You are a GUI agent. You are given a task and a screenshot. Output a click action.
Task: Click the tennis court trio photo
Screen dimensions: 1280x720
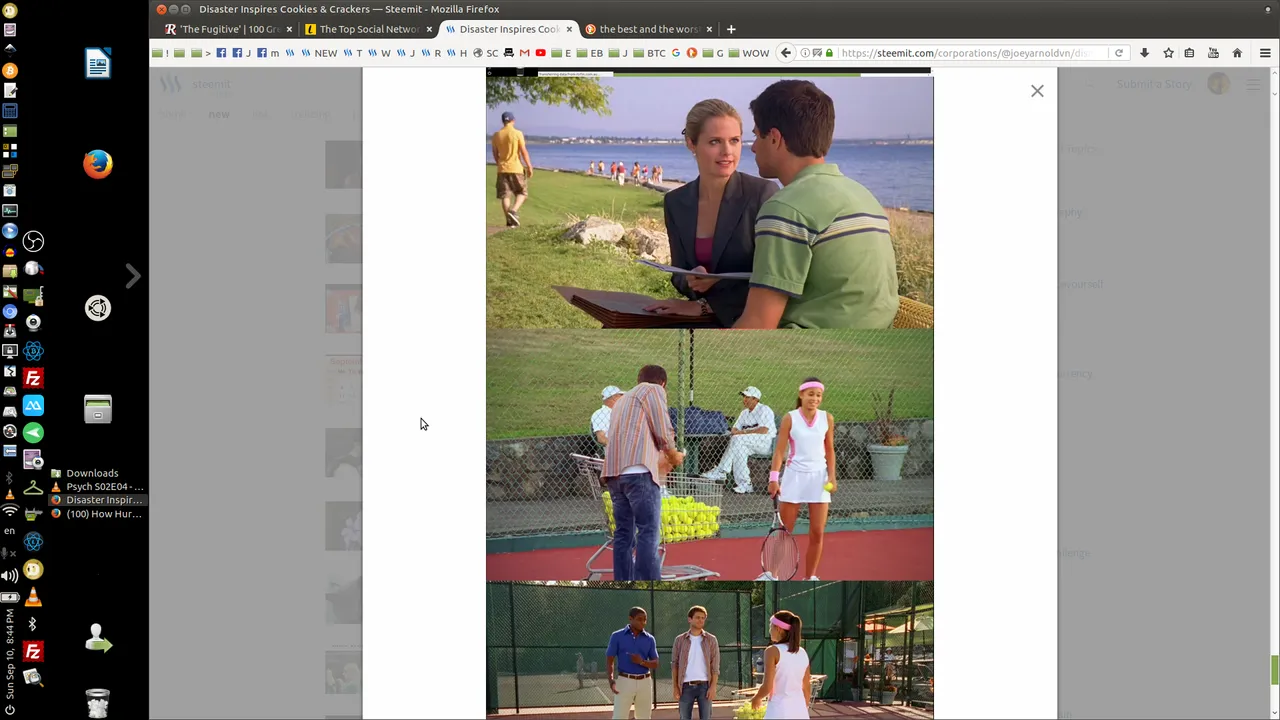coord(709,651)
